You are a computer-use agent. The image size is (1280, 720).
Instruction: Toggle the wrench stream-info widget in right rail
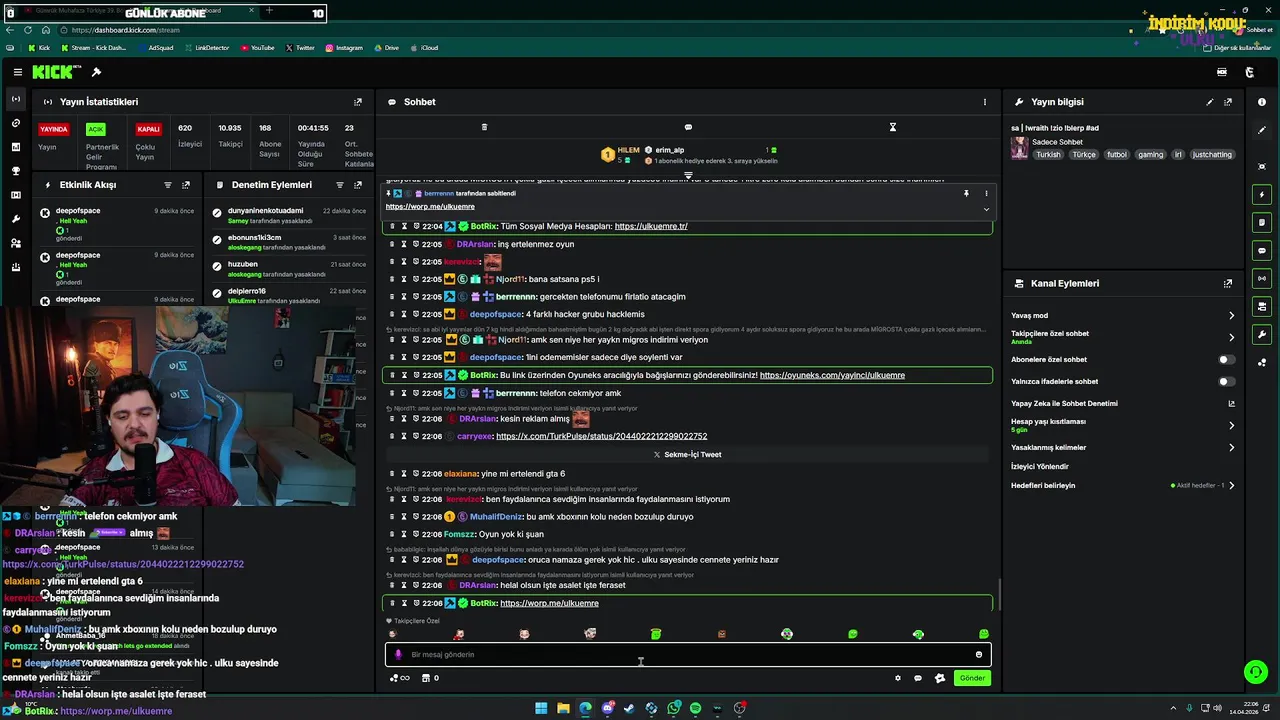click(x=1262, y=334)
